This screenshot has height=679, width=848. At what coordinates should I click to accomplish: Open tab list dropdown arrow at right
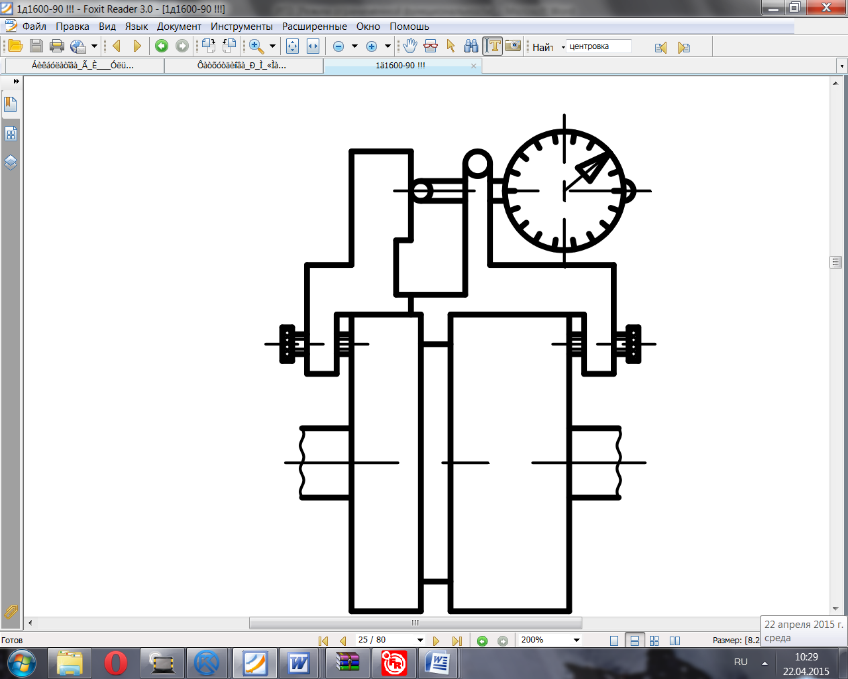[842, 66]
